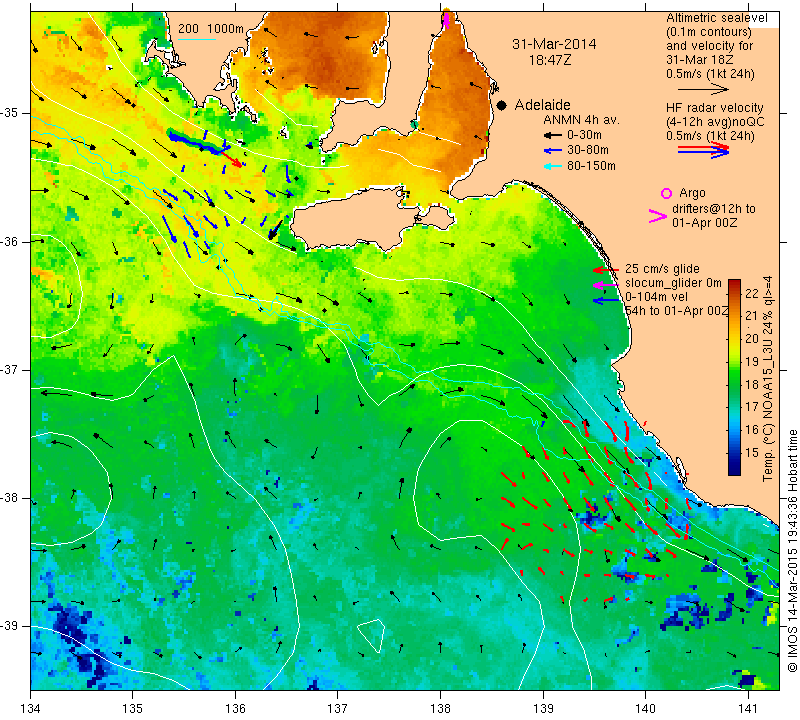Screen dimensions: 800x720
Task: Click the -38 latitude axis label
Action: tap(12, 498)
